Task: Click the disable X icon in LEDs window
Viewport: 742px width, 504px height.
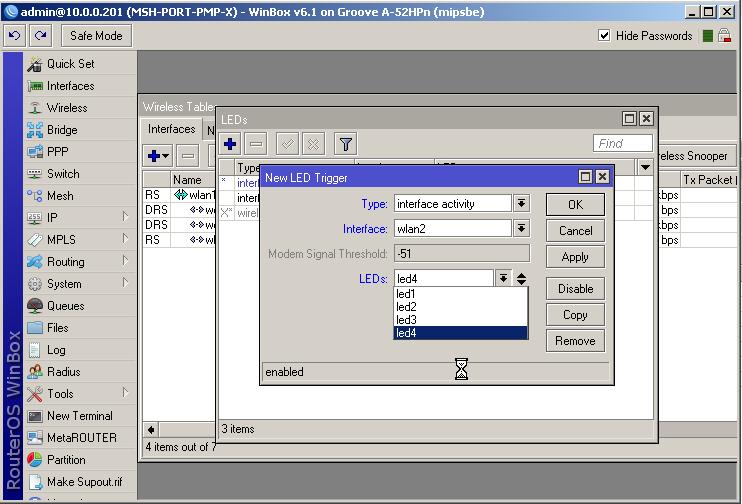Action: [x=313, y=144]
